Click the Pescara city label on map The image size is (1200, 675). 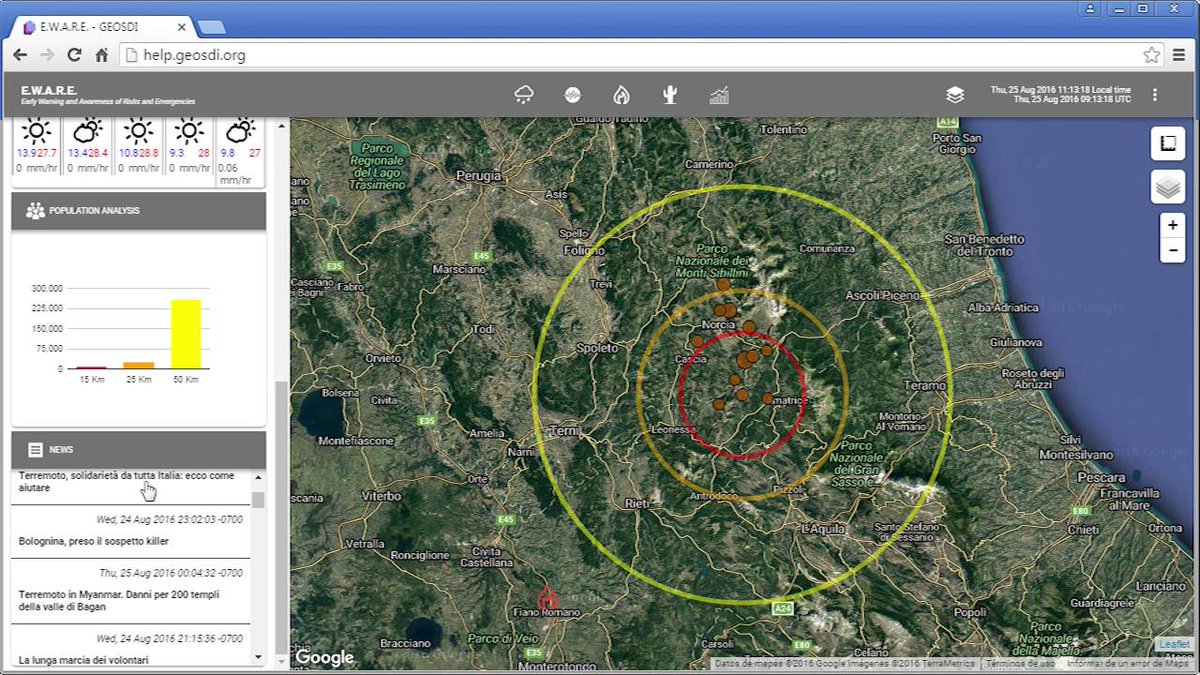point(1103,478)
